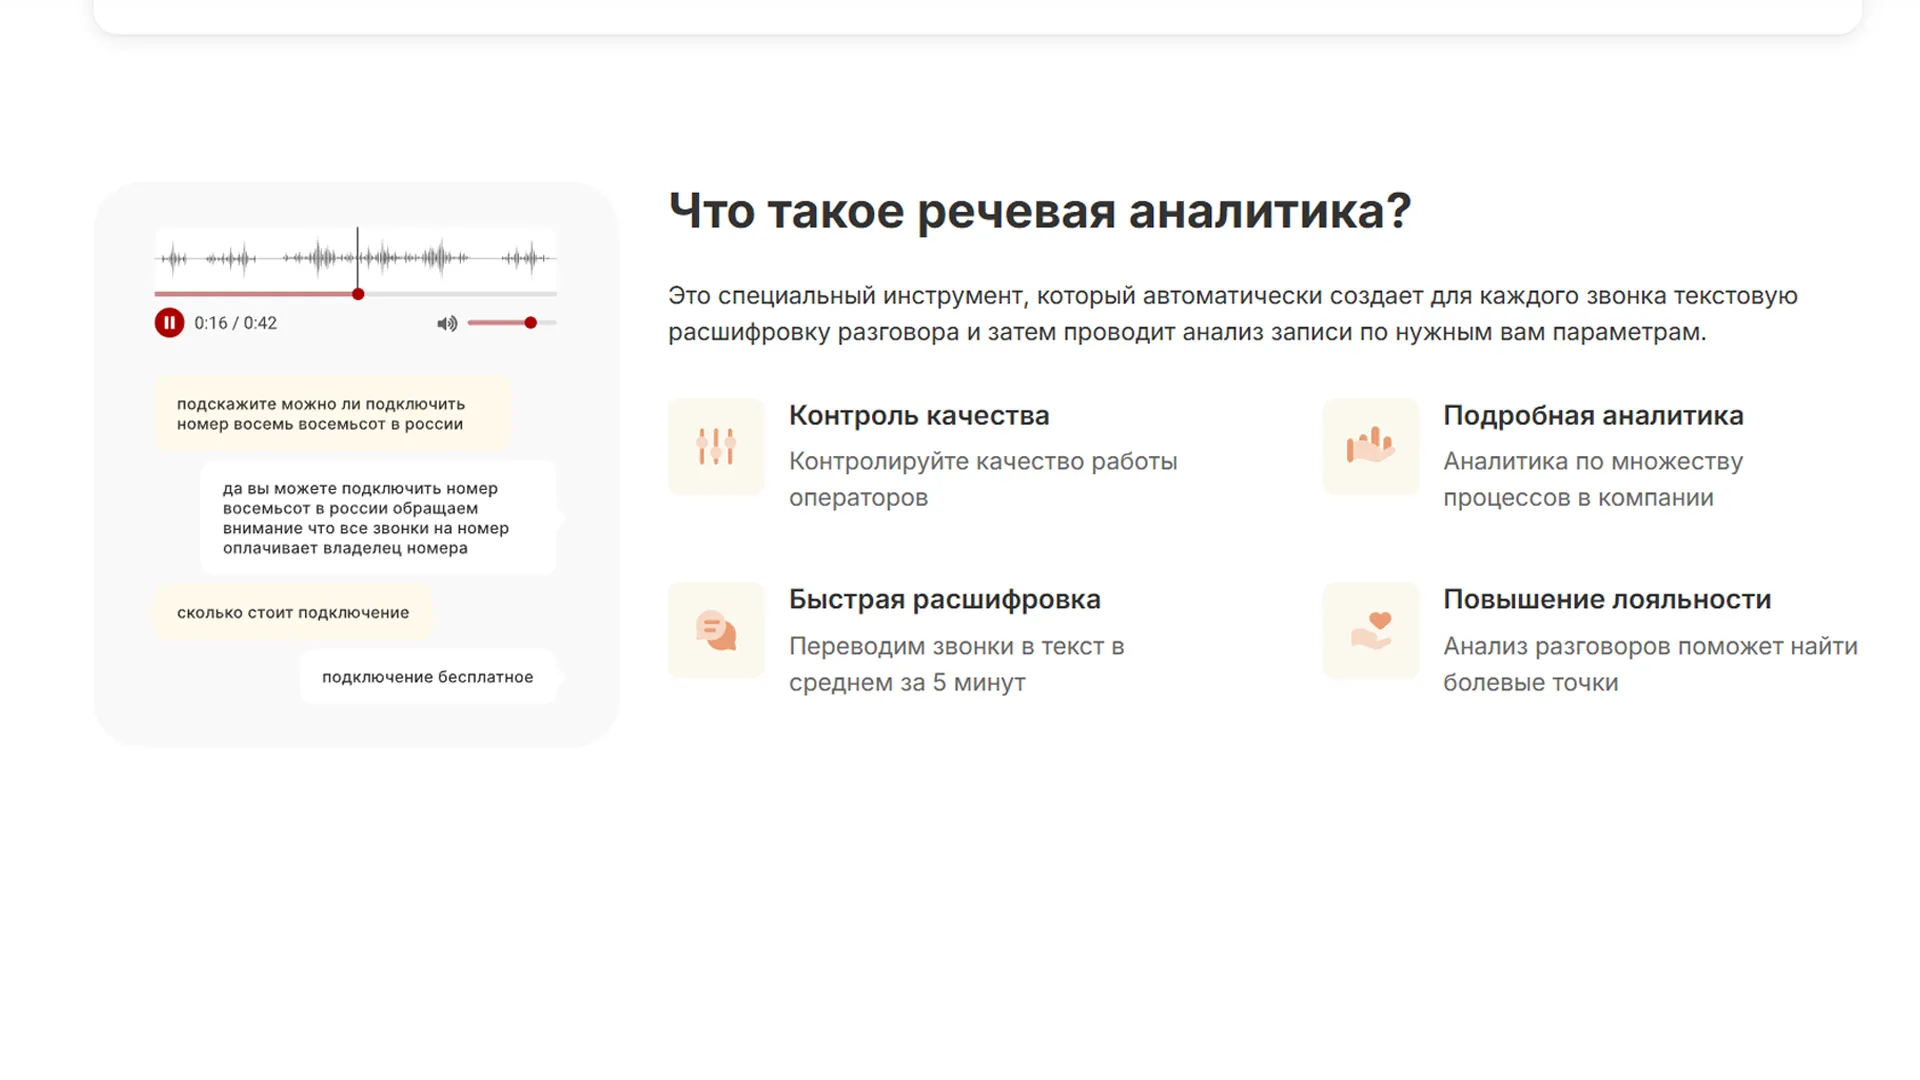1920x1080 pixels.
Task: Click the 'Быстрая расшифровка' heading
Action: point(944,599)
